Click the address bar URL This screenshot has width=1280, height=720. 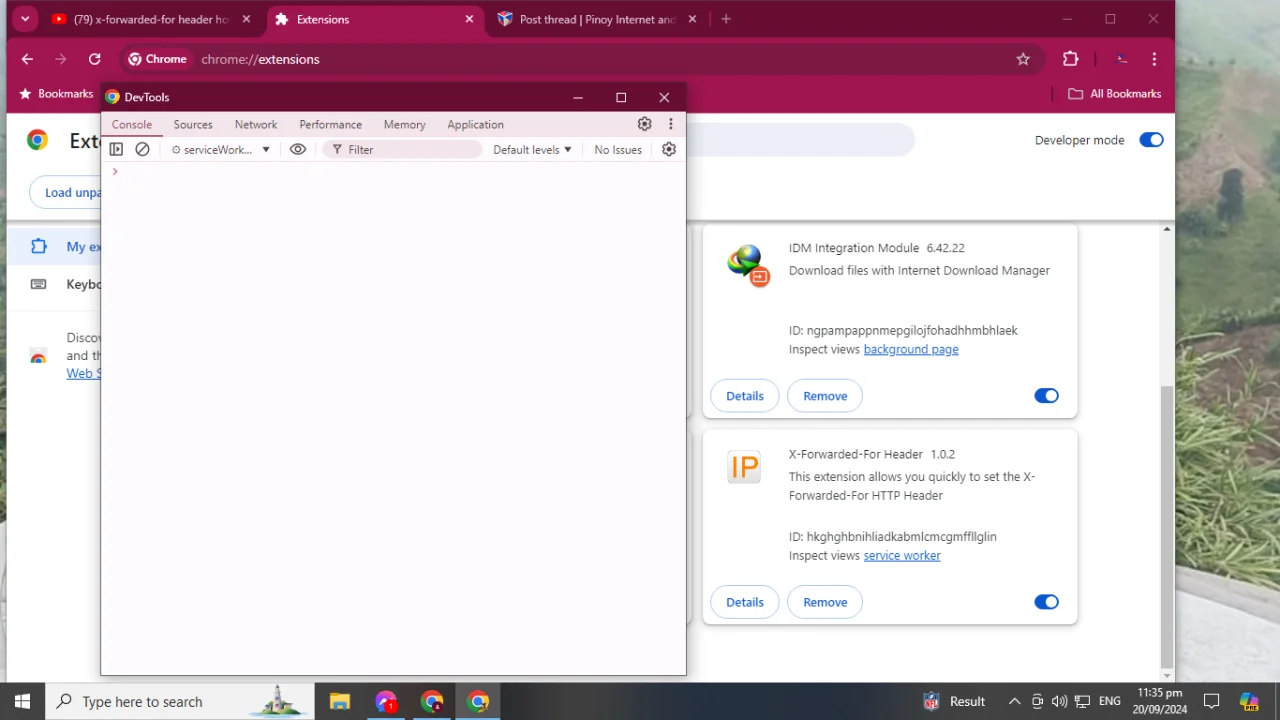(x=260, y=59)
